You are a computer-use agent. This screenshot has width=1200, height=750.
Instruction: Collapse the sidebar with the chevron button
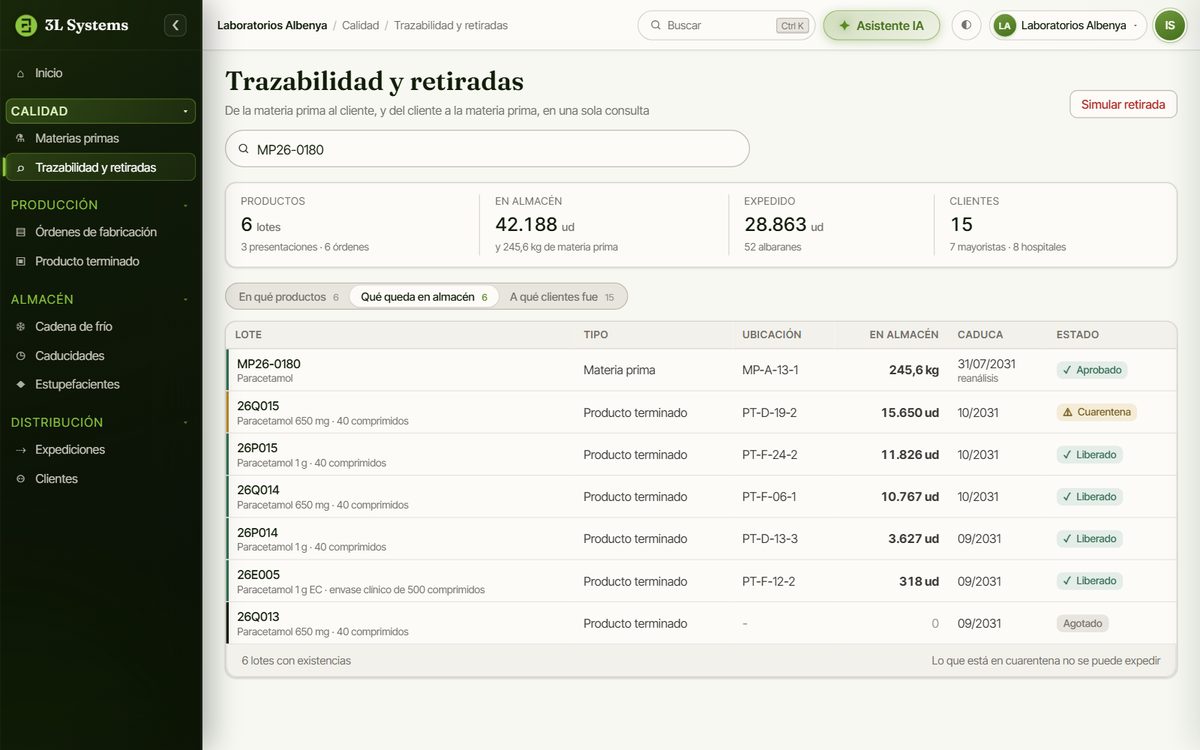[176, 25]
